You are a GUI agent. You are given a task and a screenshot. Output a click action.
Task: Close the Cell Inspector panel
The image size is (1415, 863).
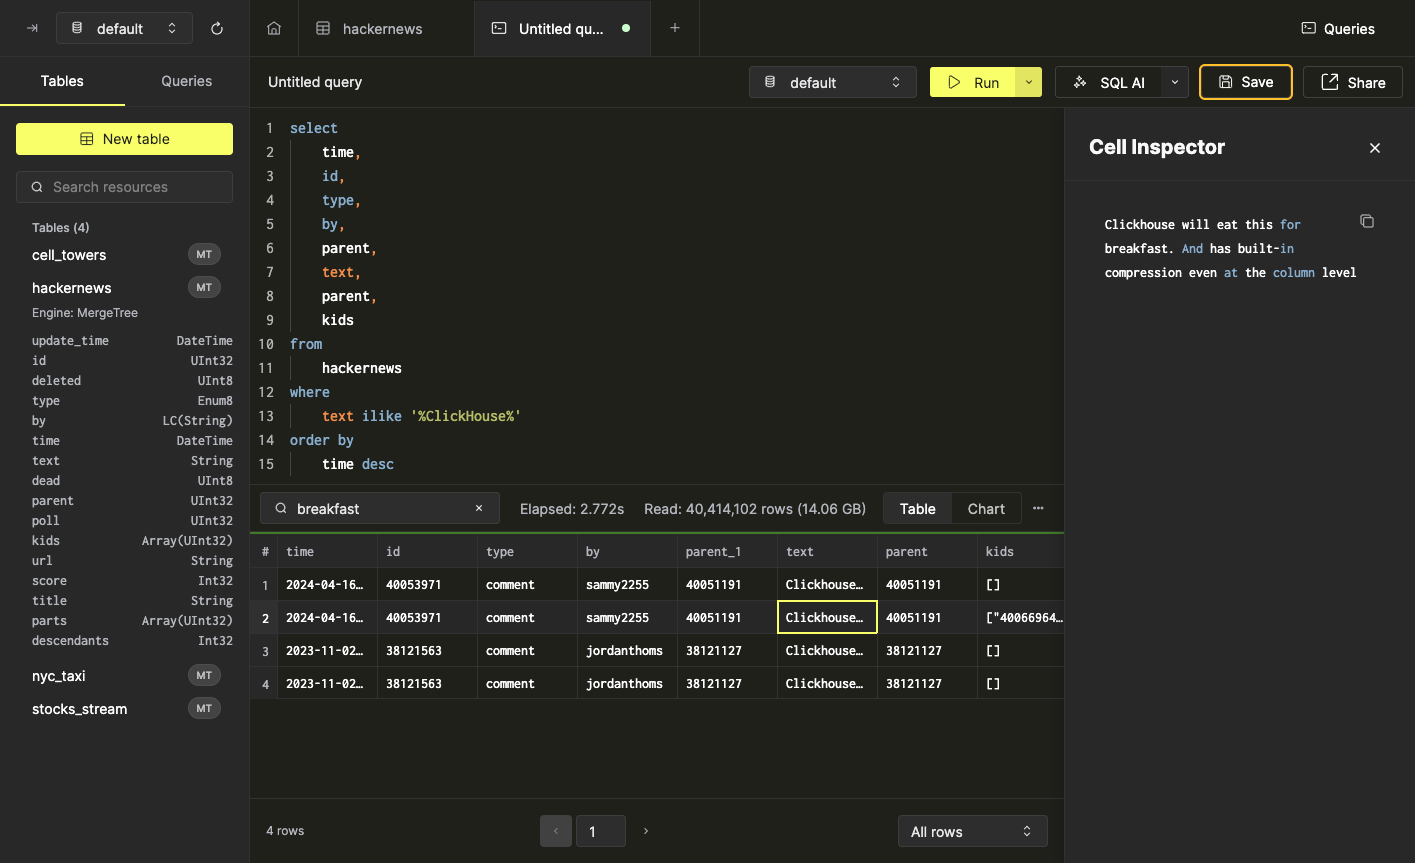pyautogui.click(x=1375, y=148)
